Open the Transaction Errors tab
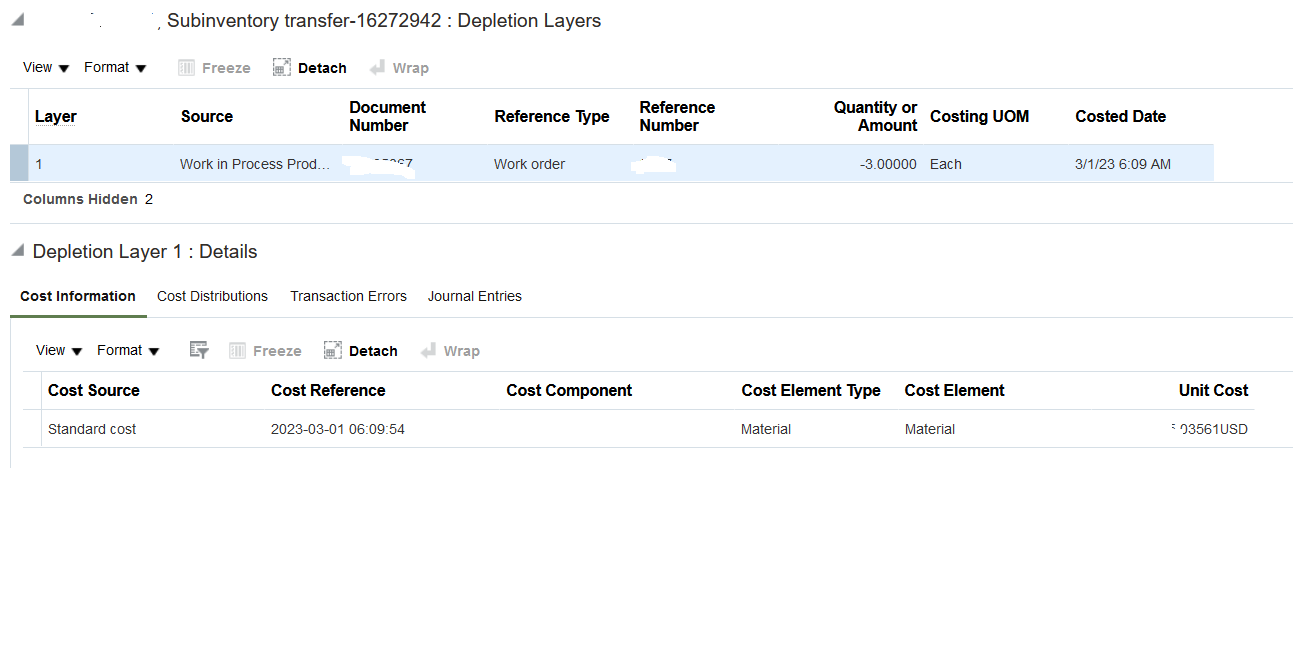The image size is (1293, 648). (x=348, y=296)
